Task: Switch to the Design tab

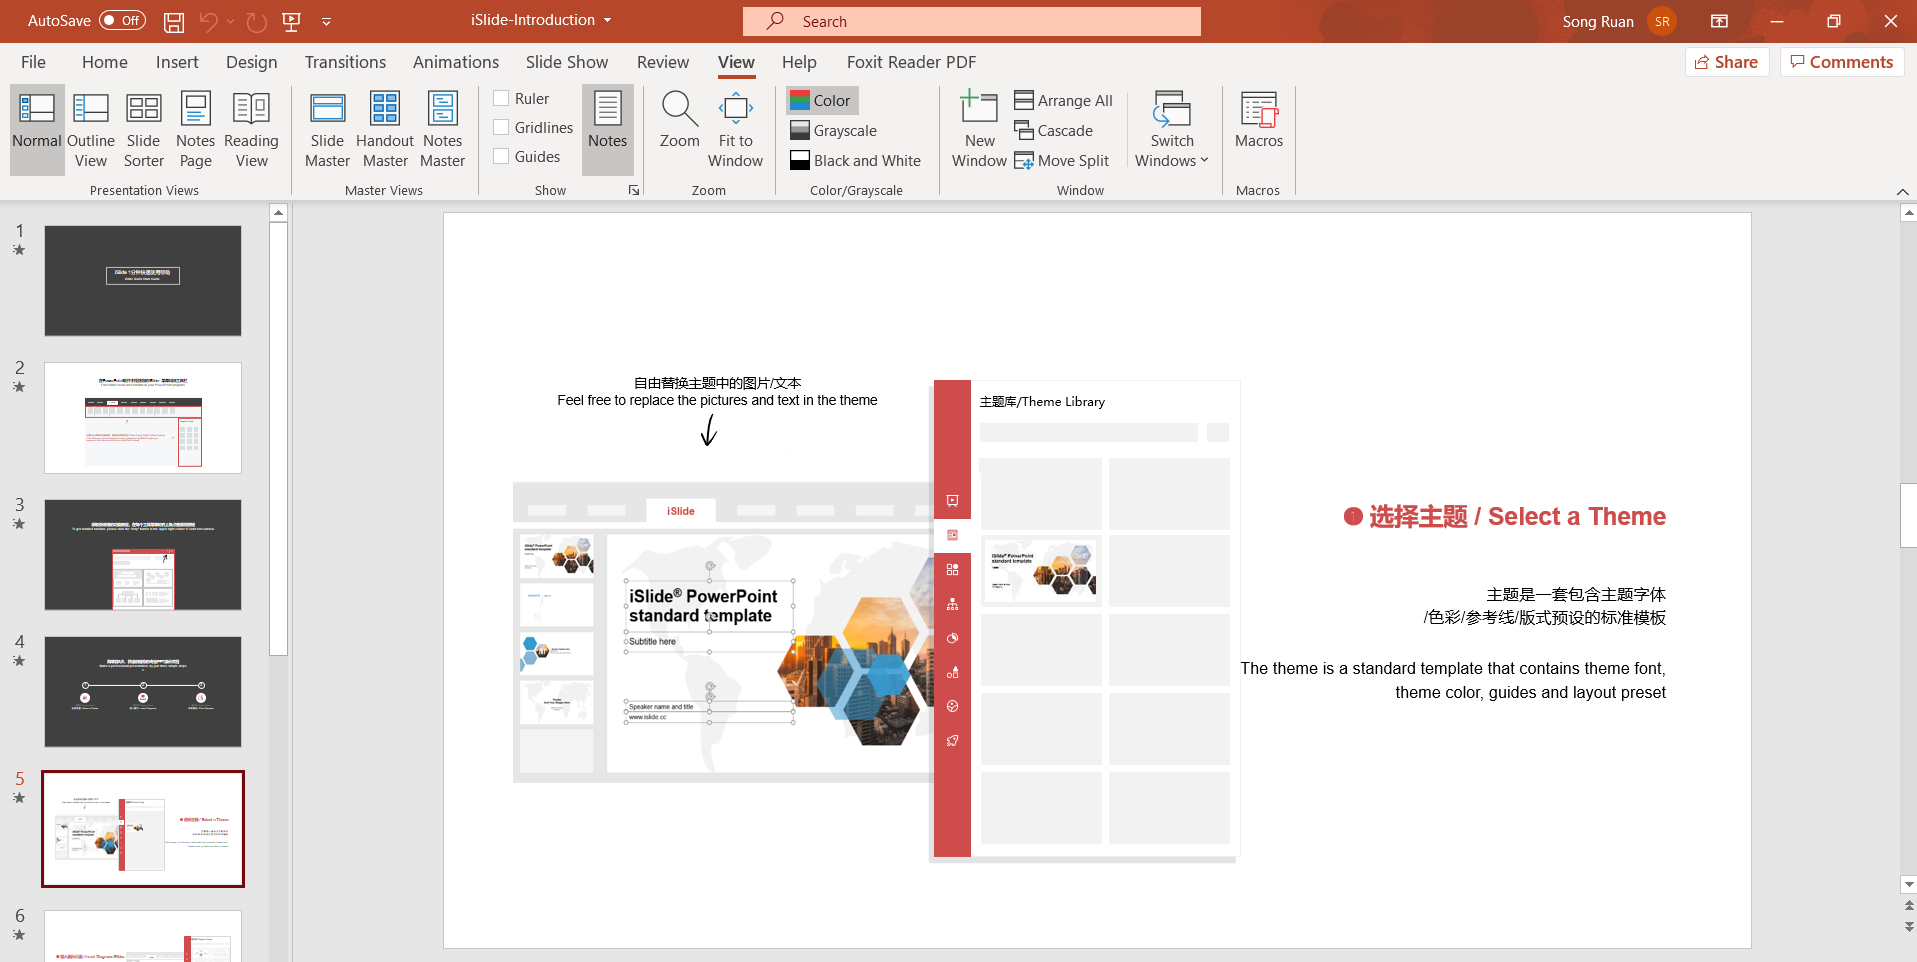Action: point(251,62)
